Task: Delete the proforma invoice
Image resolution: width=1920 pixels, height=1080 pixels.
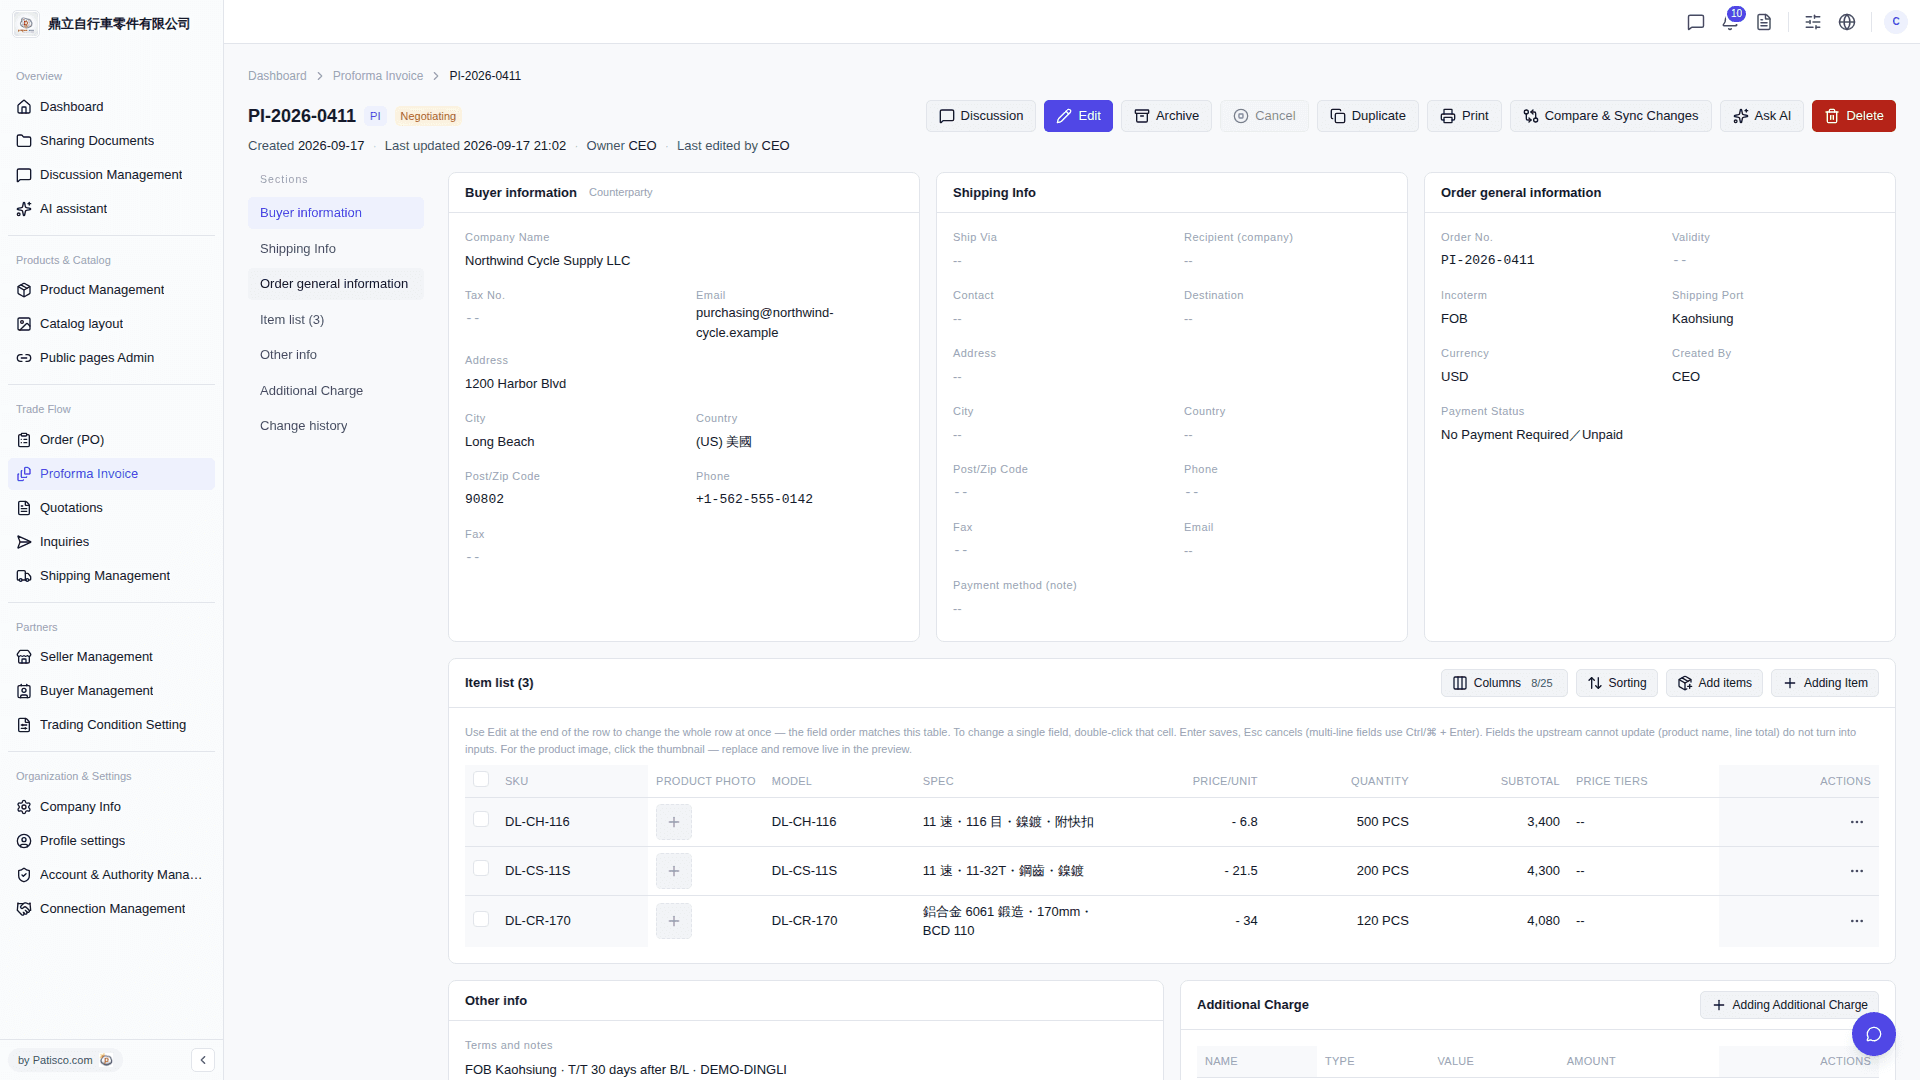Action: pyautogui.click(x=1854, y=116)
